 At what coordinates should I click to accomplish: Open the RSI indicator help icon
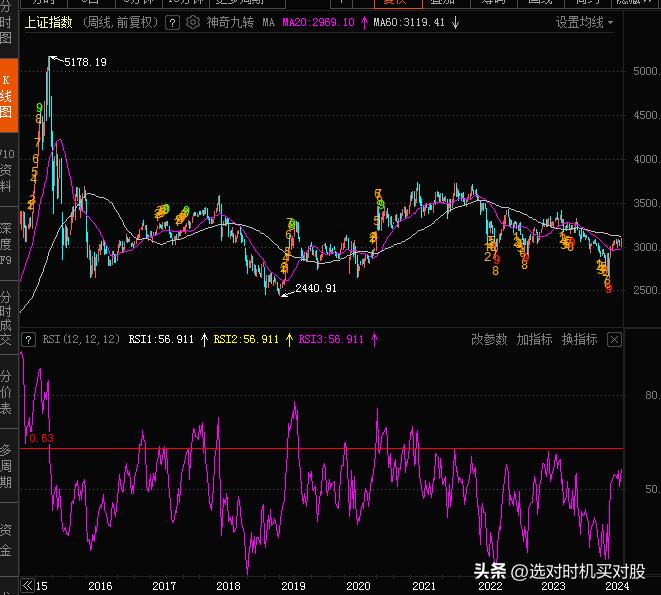coord(28,339)
